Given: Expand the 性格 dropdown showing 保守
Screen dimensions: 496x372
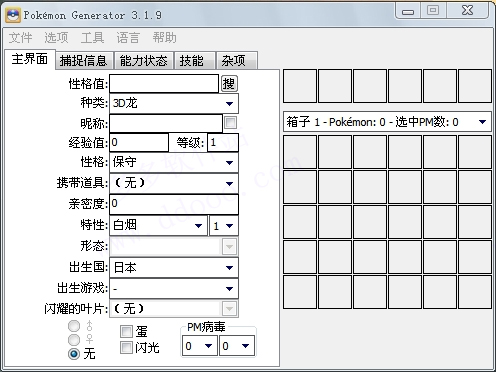Looking at the screenshot, I should tap(174, 162).
